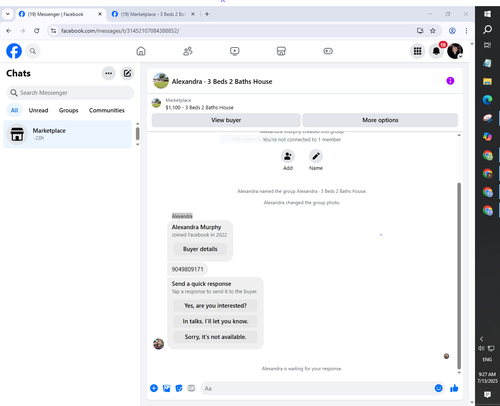
Task: Open Microsoft Edge from the taskbar
Action: tap(487, 100)
